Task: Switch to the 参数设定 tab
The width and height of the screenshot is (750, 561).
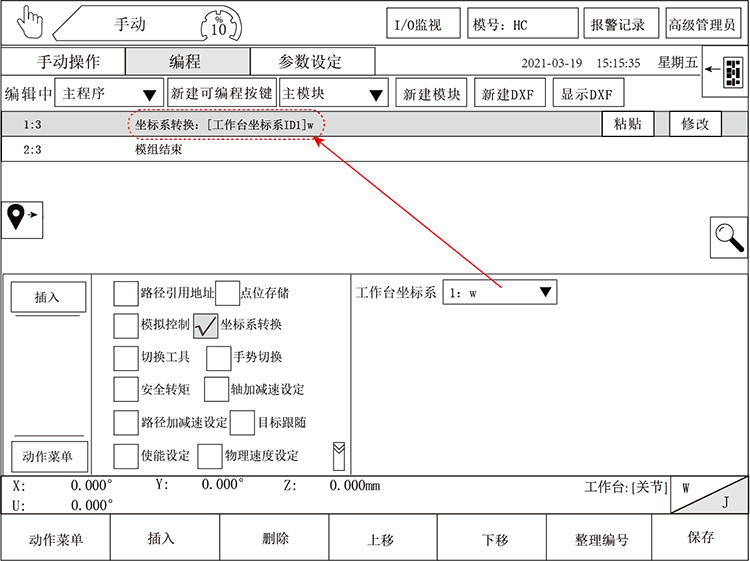Action: (x=311, y=62)
